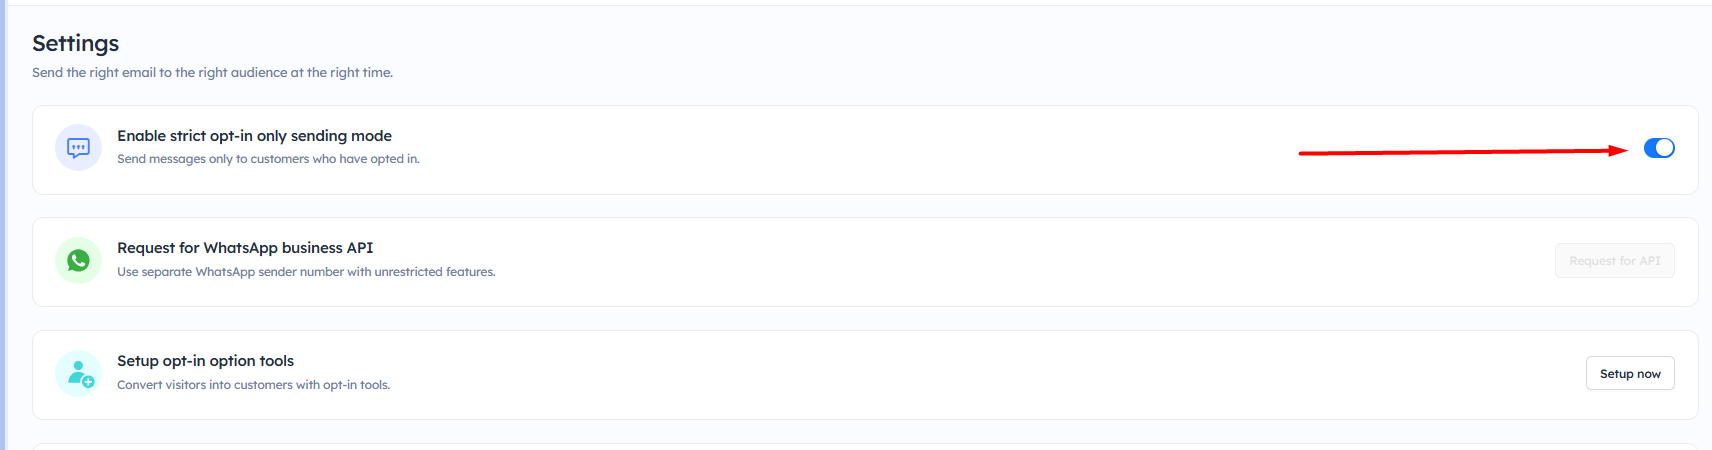Click the Setup now button

(1629, 374)
